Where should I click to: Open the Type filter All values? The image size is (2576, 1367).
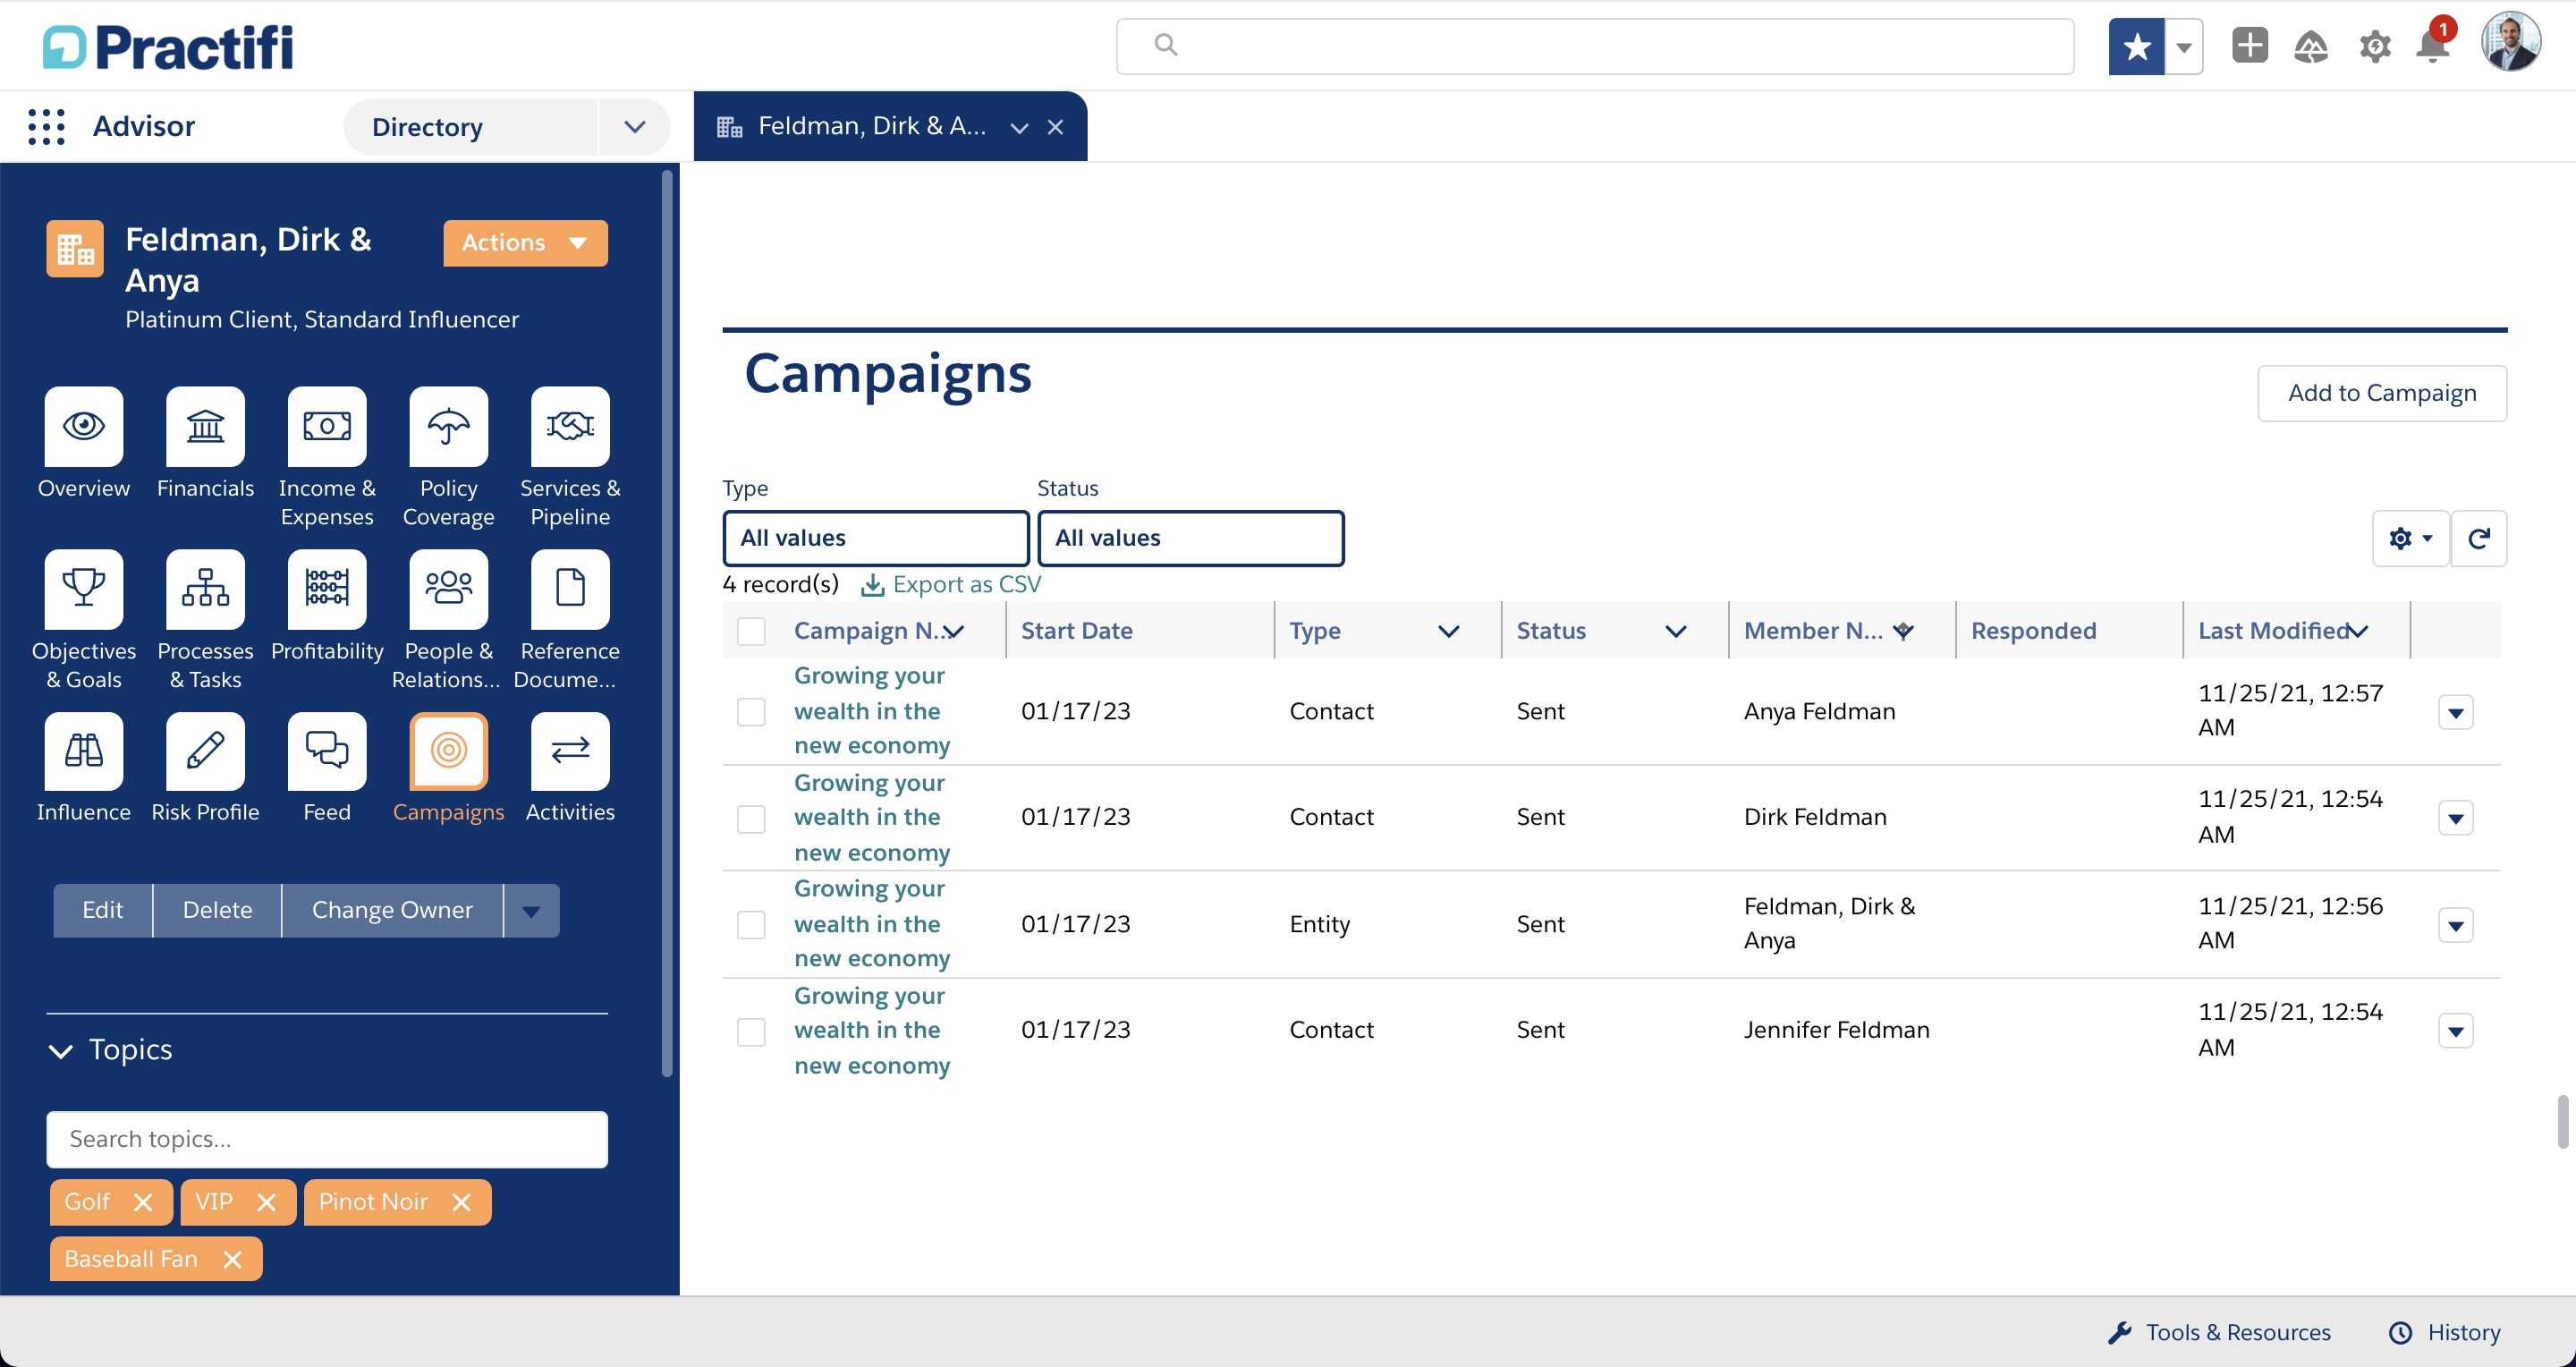click(x=876, y=539)
